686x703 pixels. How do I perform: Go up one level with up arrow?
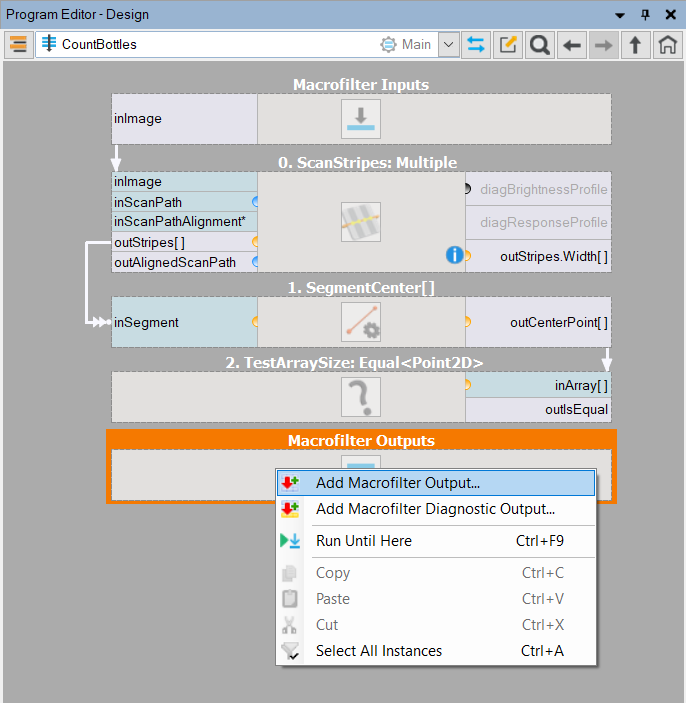click(635, 45)
